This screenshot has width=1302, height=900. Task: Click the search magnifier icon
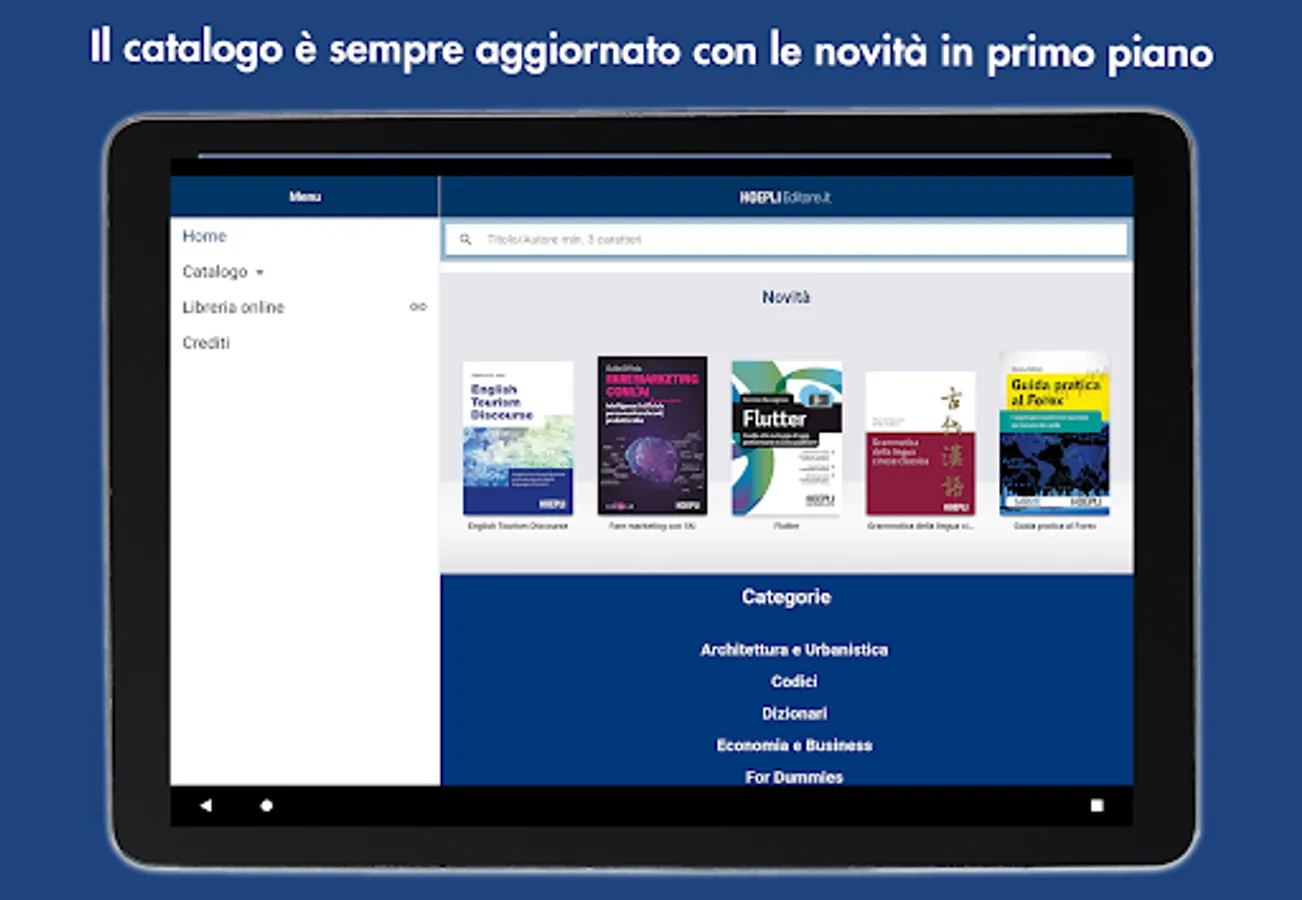pos(465,240)
